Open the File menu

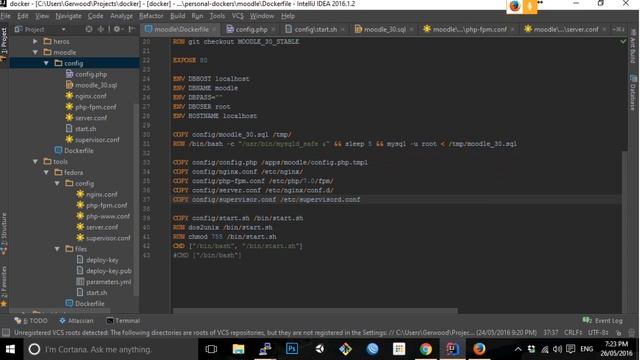(6, 16)
